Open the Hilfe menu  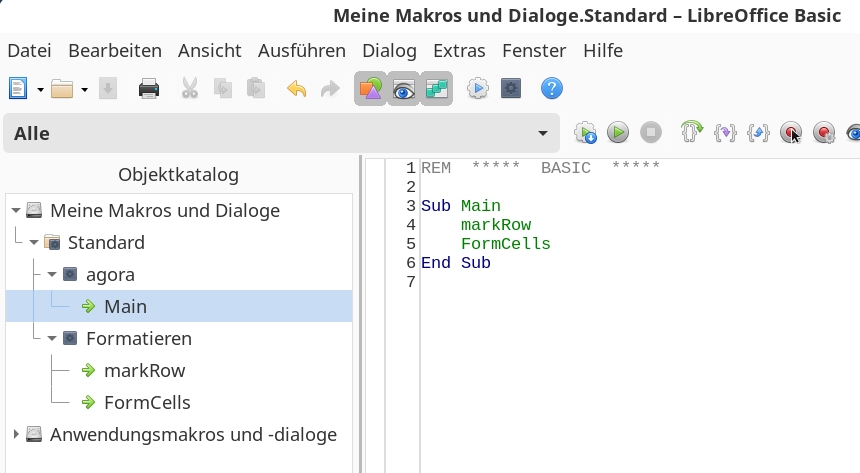pos(603,50)
